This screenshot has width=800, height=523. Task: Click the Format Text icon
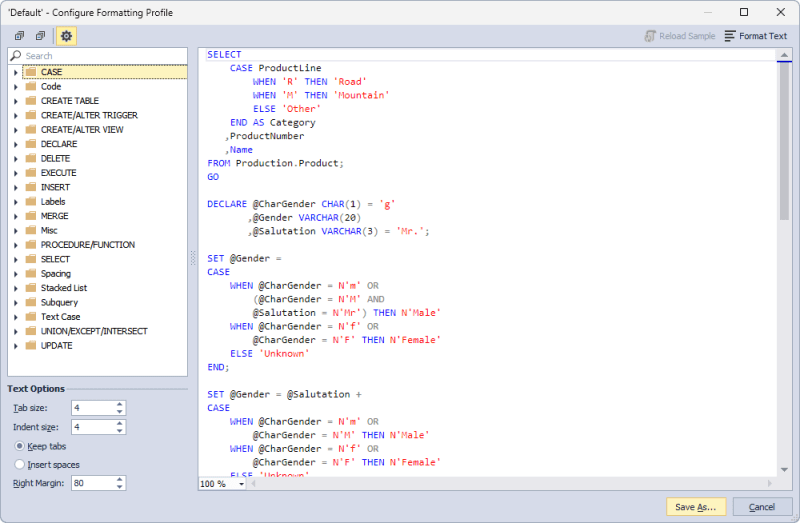pos(730,36)
